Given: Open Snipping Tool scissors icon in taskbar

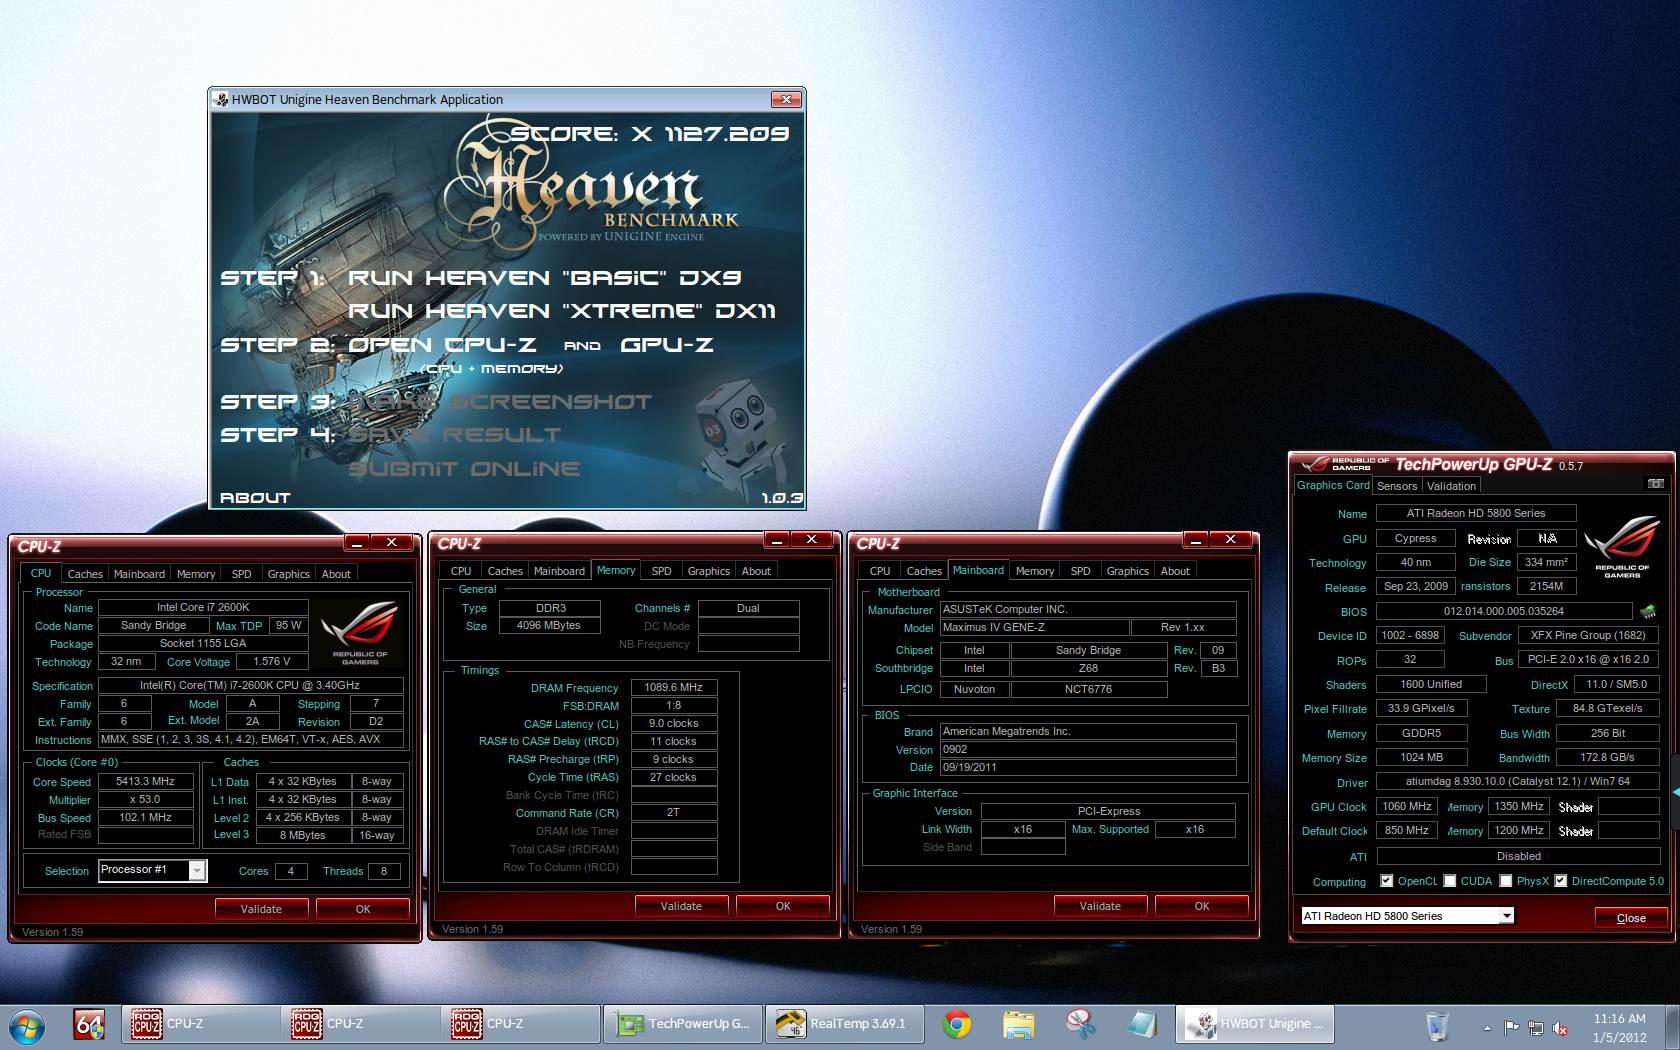Looking at the screenshot, I should click(1080, 1024).
